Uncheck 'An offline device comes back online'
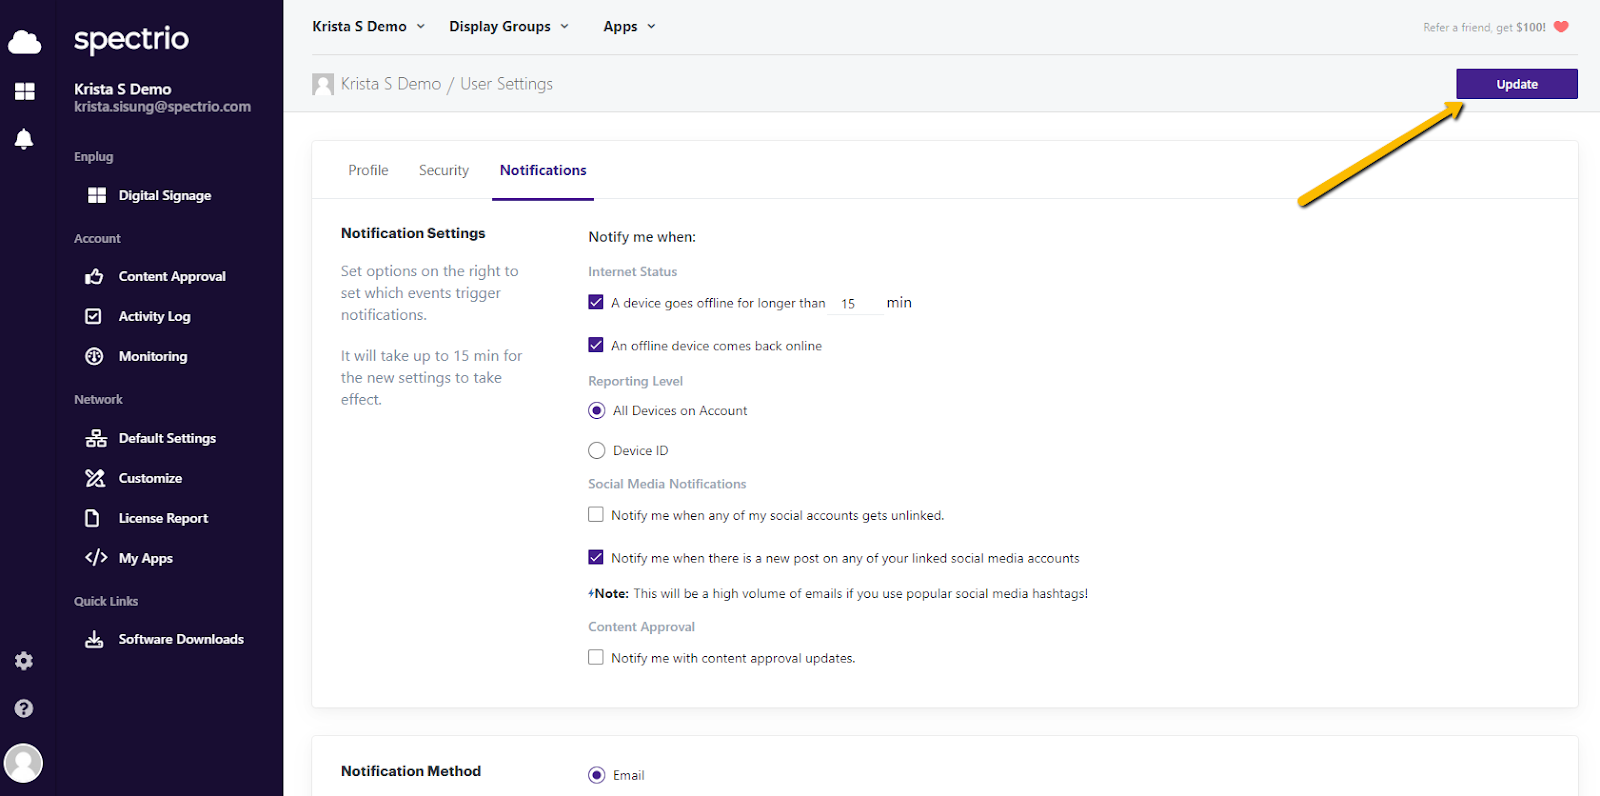 pos(596,345)
